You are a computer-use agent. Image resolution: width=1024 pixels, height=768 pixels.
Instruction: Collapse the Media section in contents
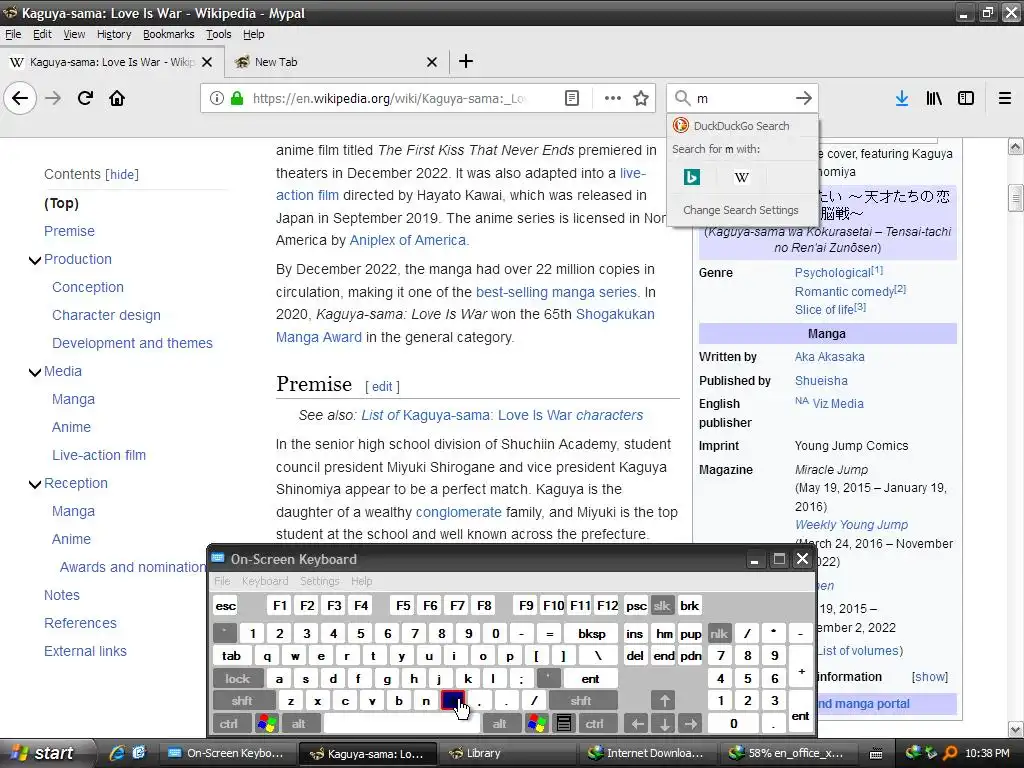coord(35,372)
